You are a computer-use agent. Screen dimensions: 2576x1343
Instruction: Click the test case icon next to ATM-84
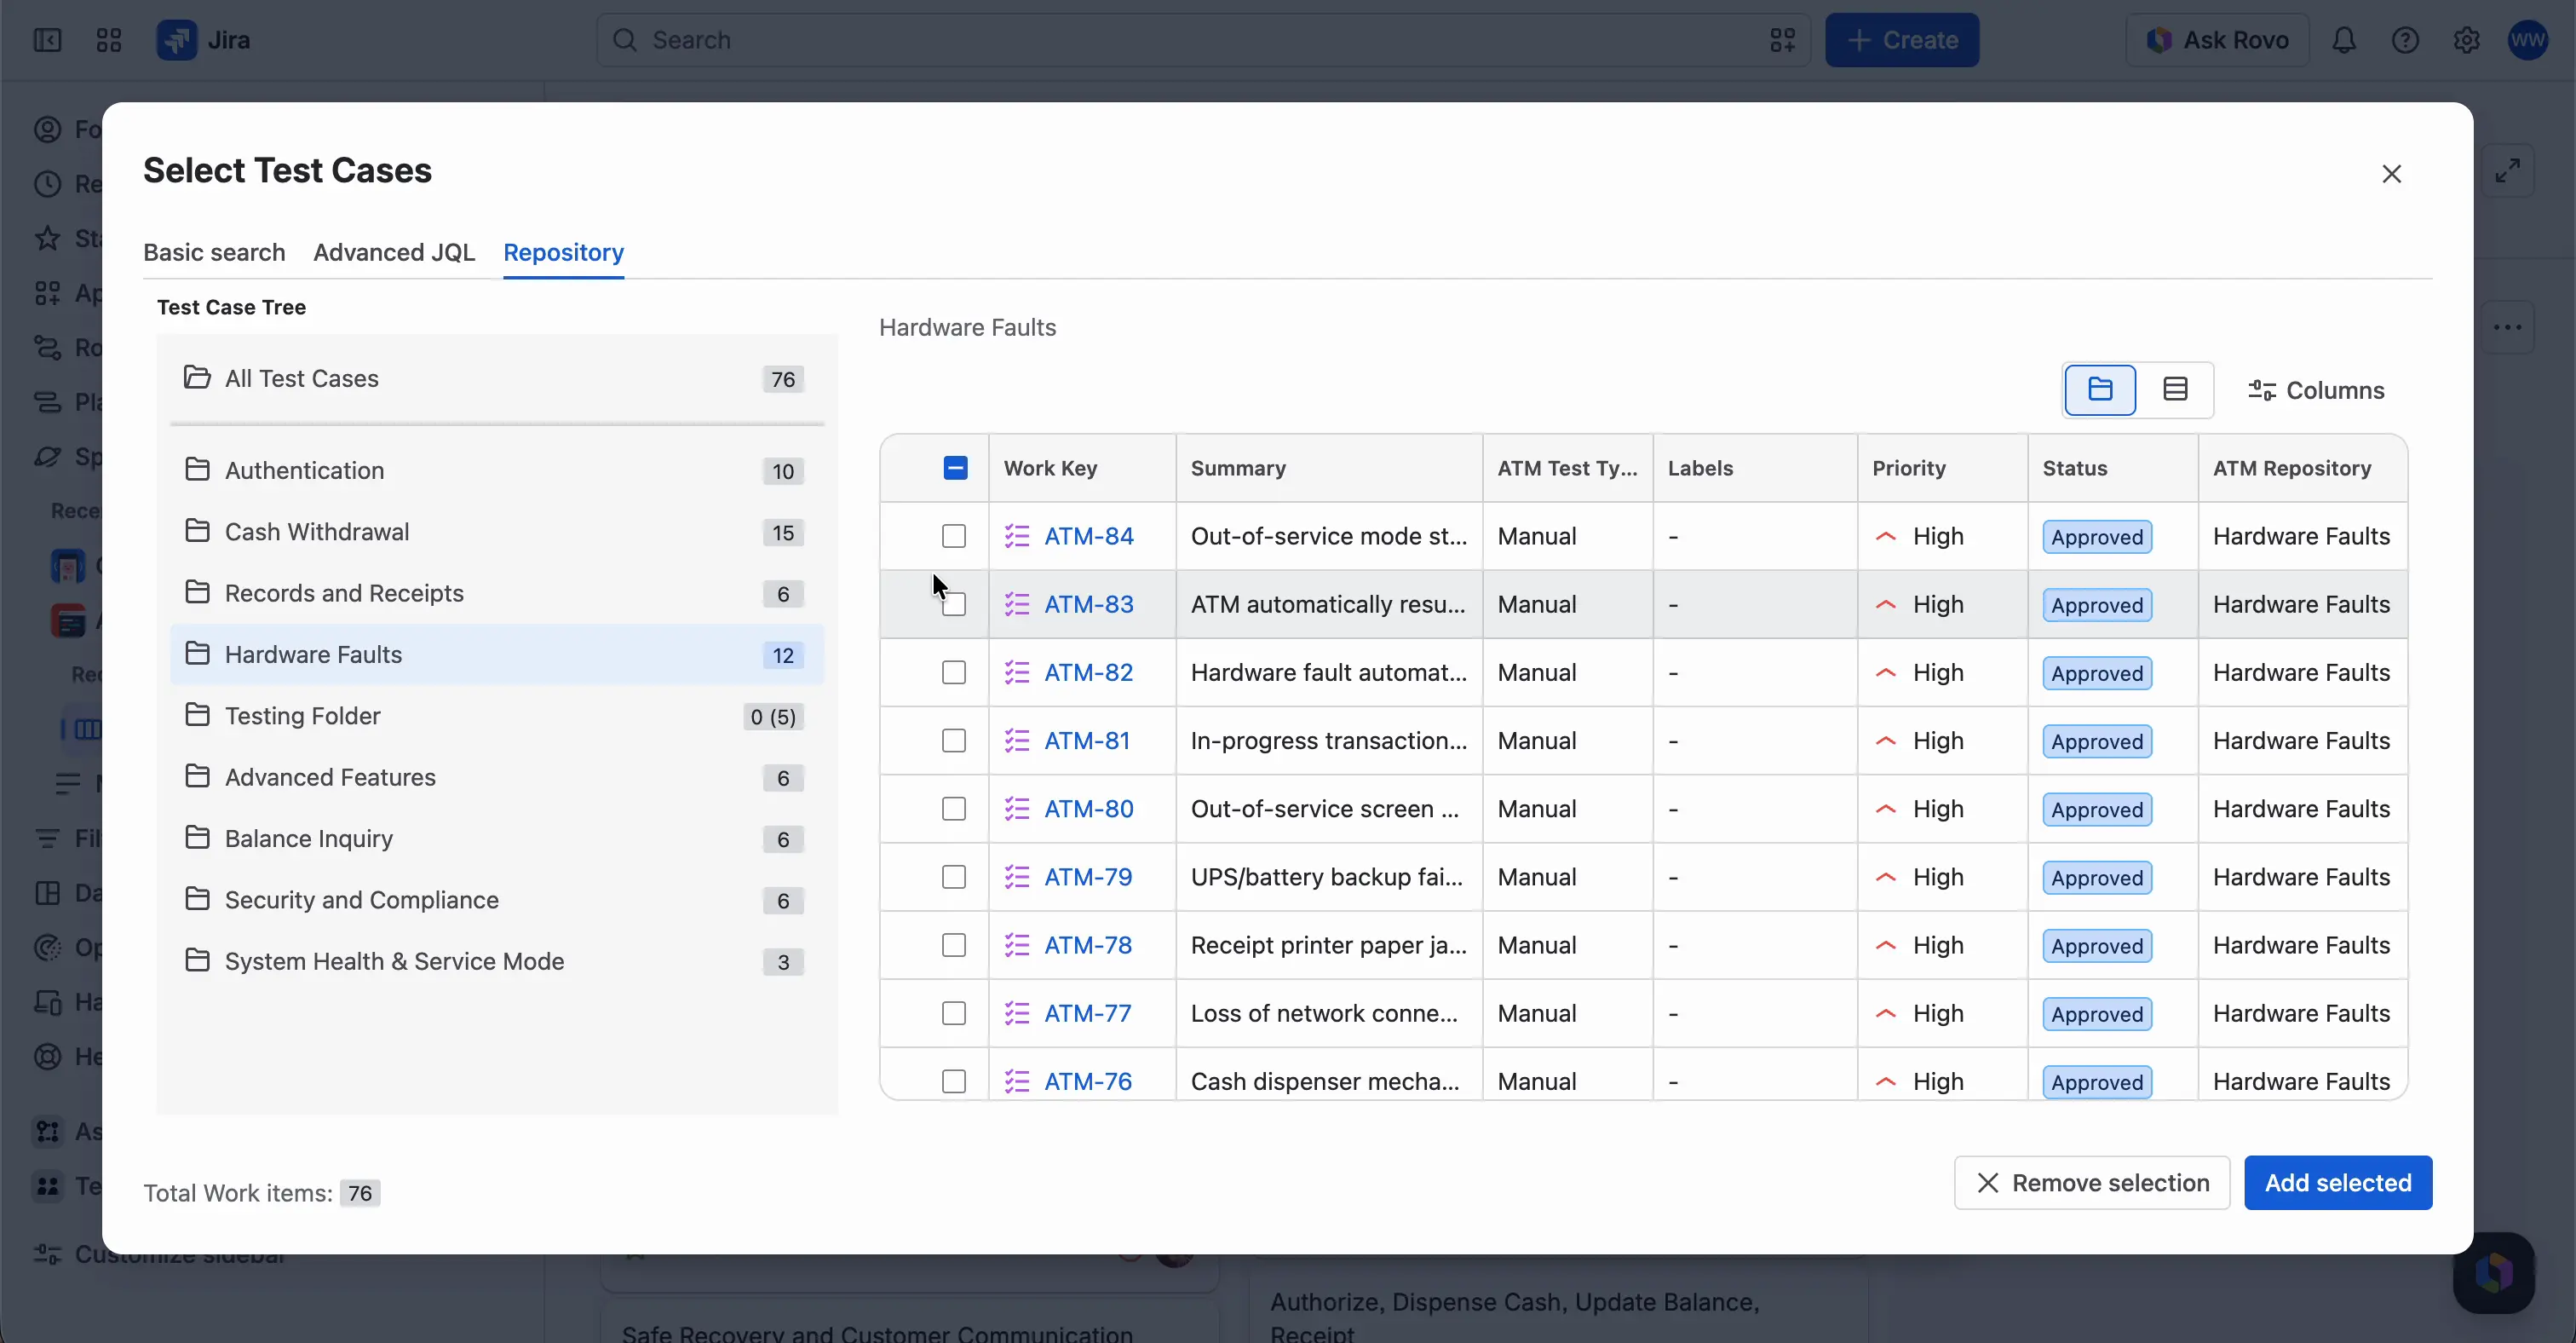point(1017,537)
